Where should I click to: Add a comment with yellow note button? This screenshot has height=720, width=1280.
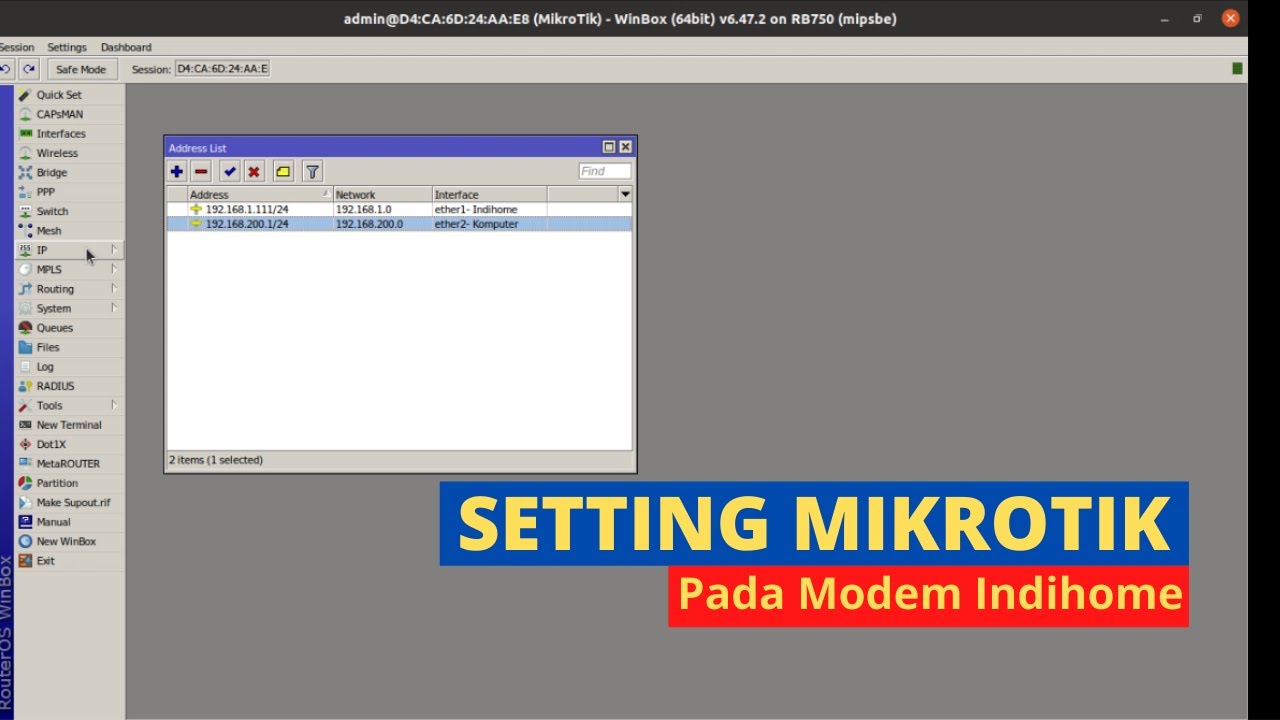point(283,172)
